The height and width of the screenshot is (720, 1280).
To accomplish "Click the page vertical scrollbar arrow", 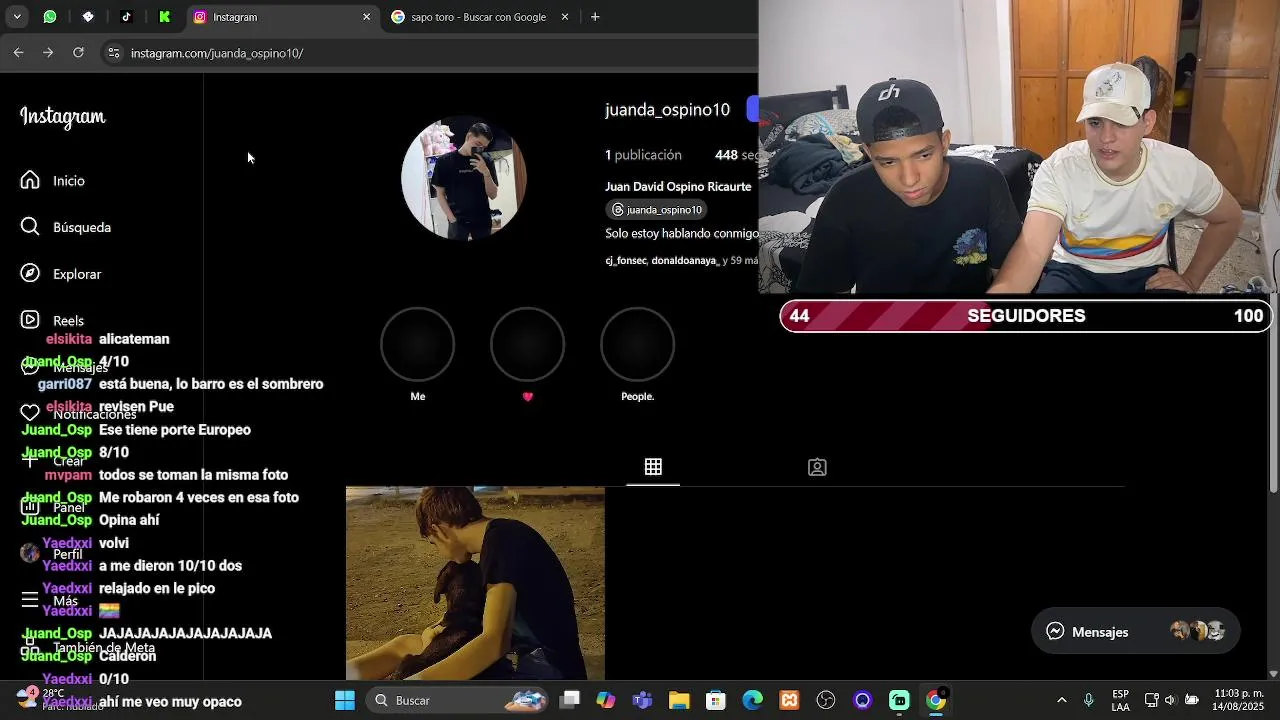I will (x=1273, y=674).
